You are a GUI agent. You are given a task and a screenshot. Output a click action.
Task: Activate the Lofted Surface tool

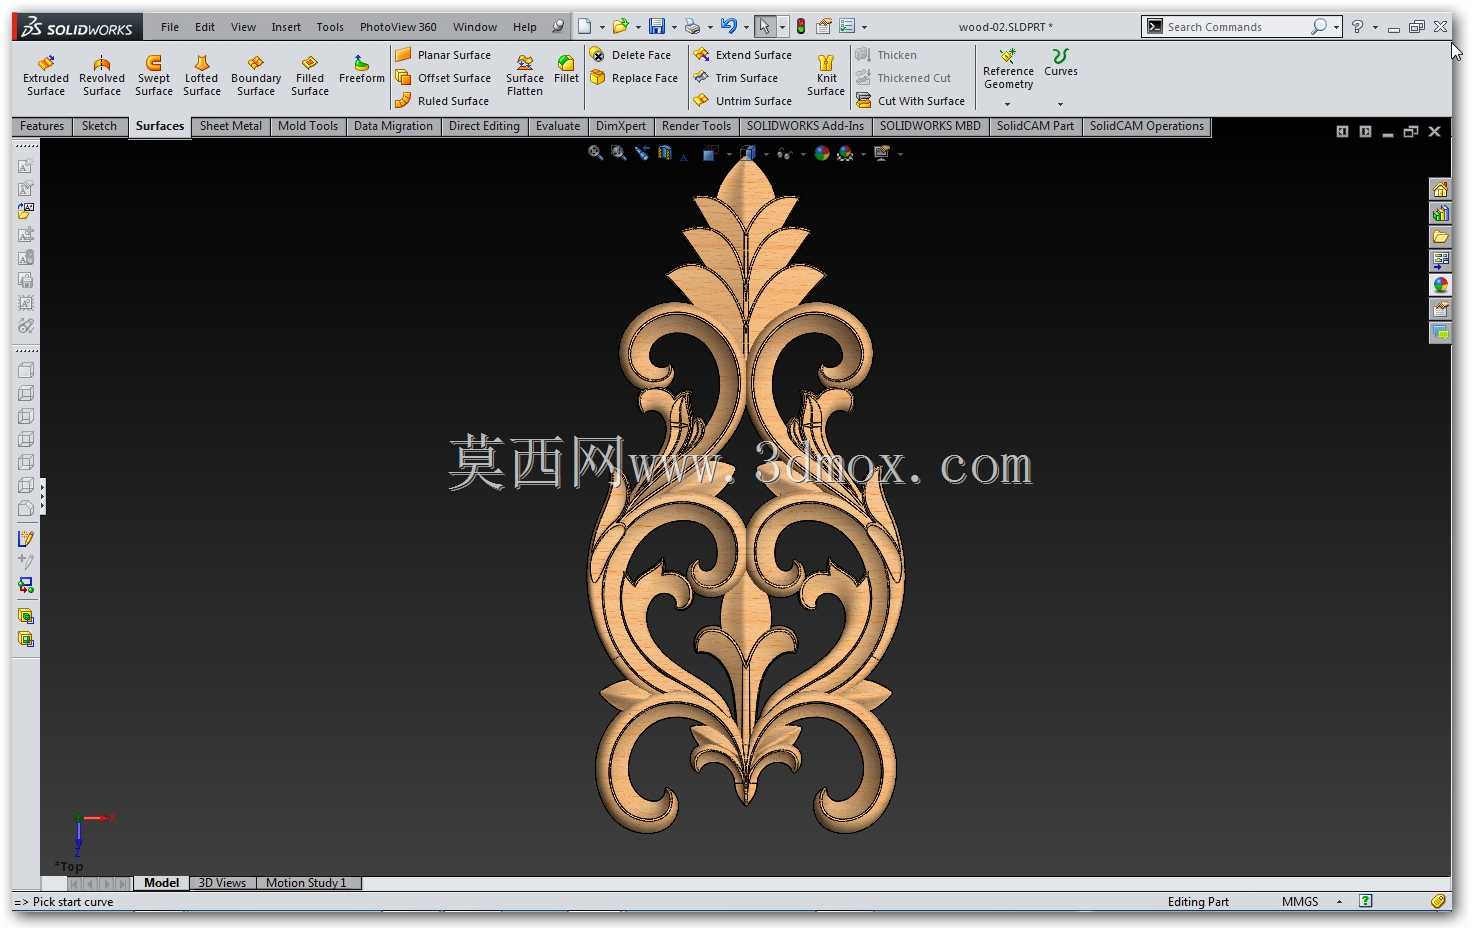pos(202,76)
